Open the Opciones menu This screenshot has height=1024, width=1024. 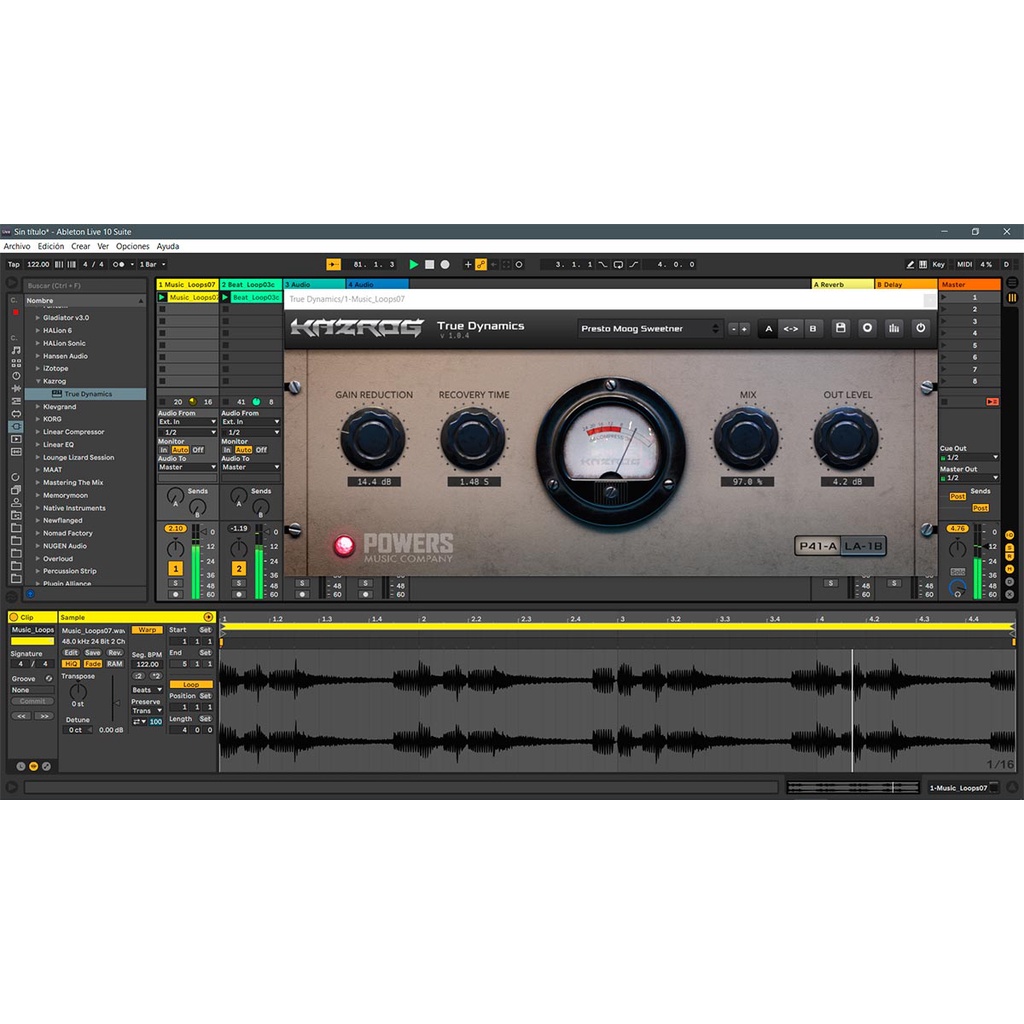pyautogui.click(x=131, y=246)
